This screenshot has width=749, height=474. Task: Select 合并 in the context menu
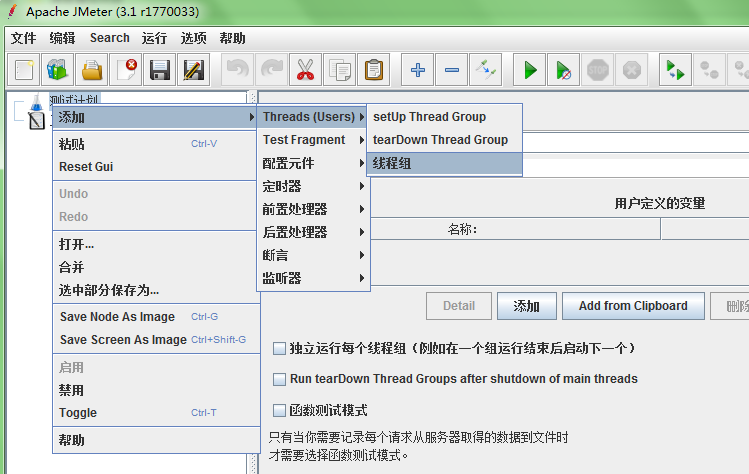pos(155,267)
